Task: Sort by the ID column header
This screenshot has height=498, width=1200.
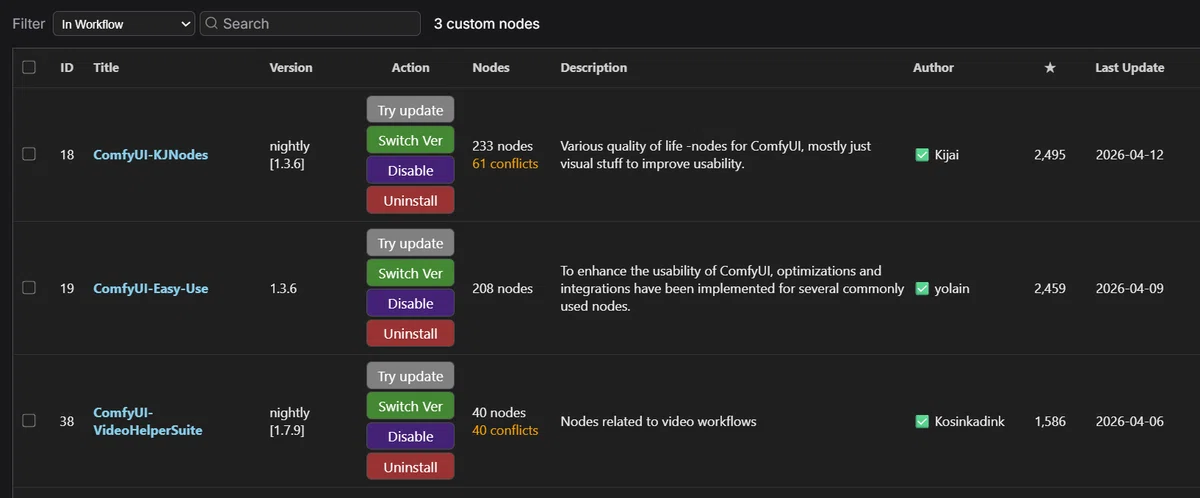Action: click(x=67, y=68)
